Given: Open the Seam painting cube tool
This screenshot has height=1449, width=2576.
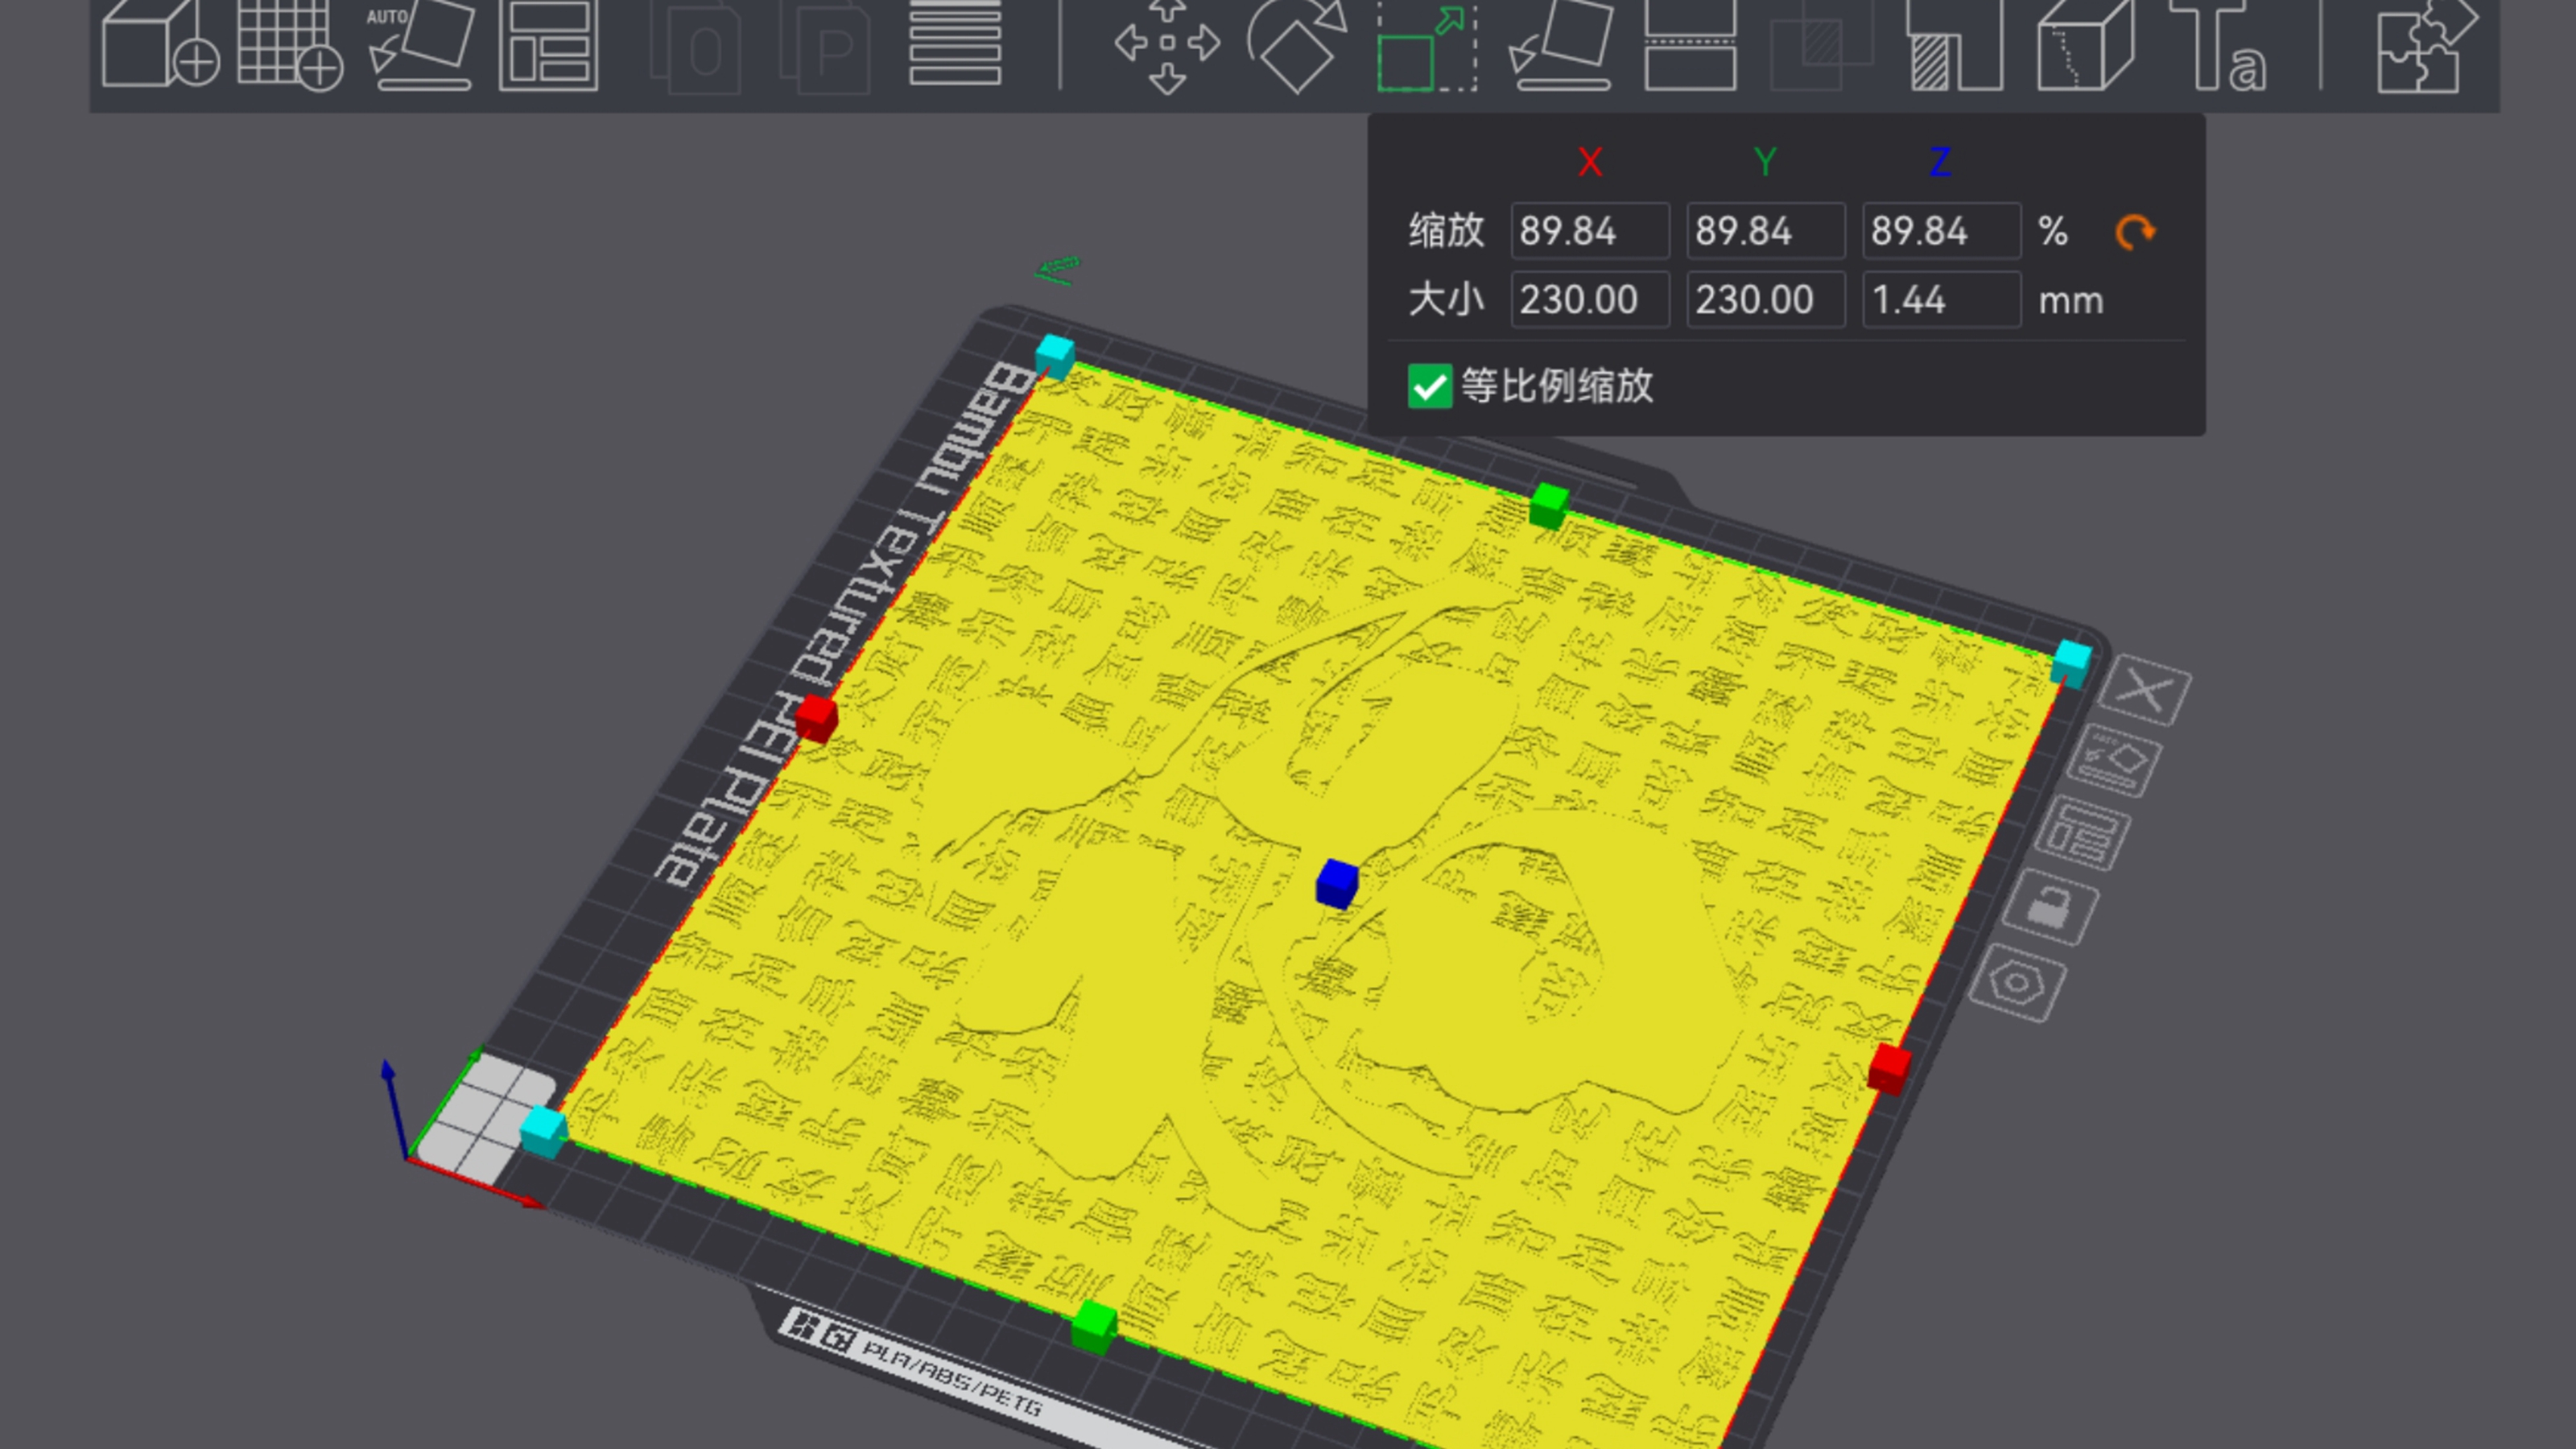Looking at the screenshot, I should [x=2085, y=45].
